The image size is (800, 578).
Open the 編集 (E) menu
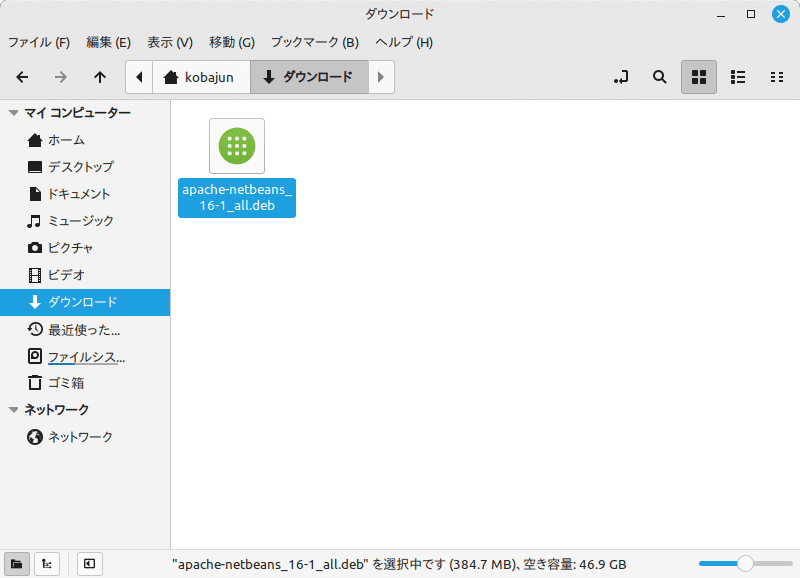click(x=109, y=42)
